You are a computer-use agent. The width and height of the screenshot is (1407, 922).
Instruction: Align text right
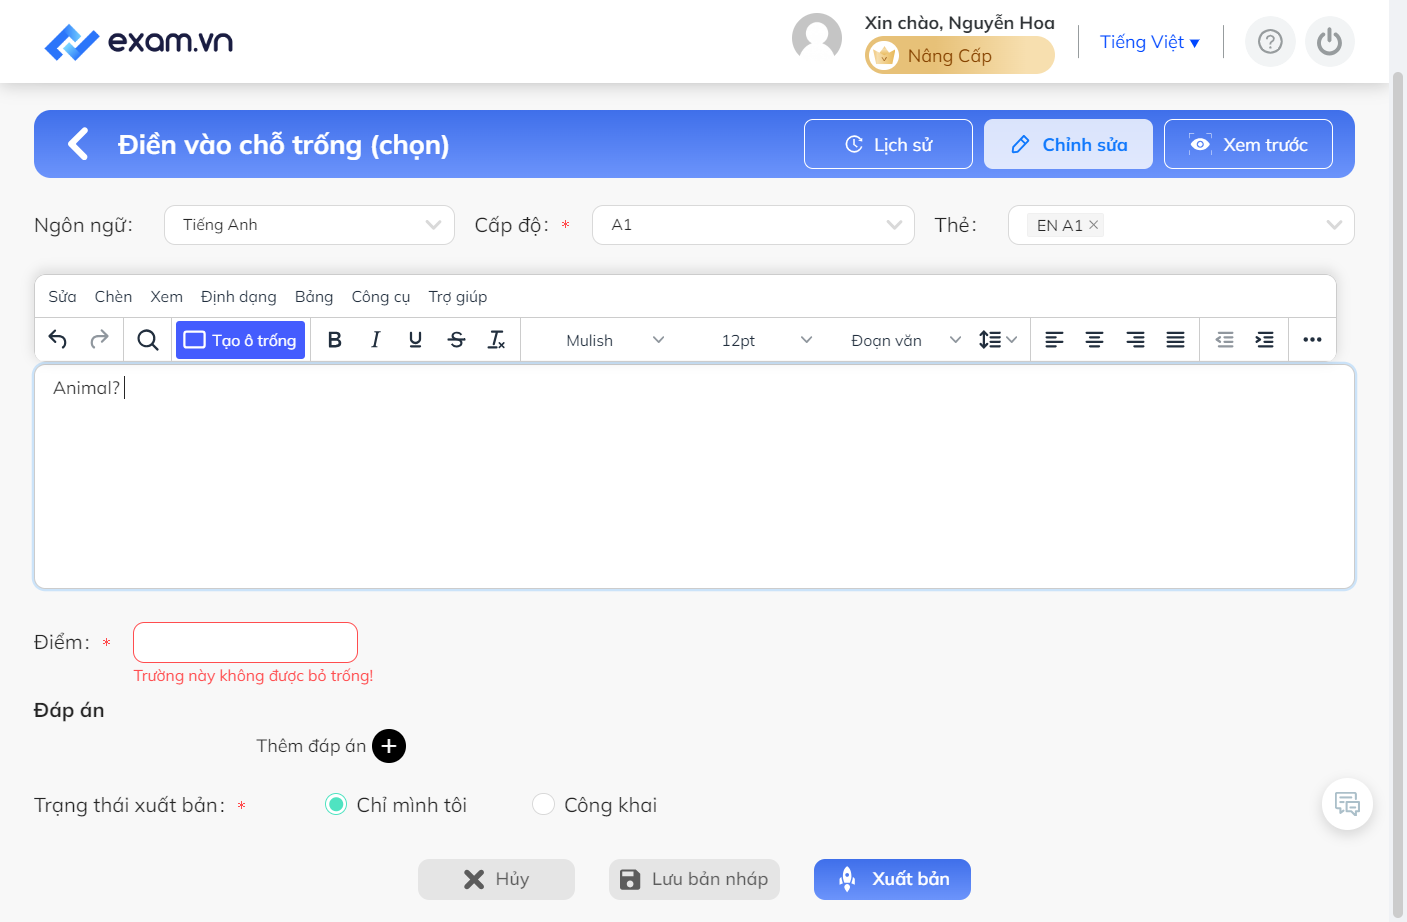(x=1135, y=340)
